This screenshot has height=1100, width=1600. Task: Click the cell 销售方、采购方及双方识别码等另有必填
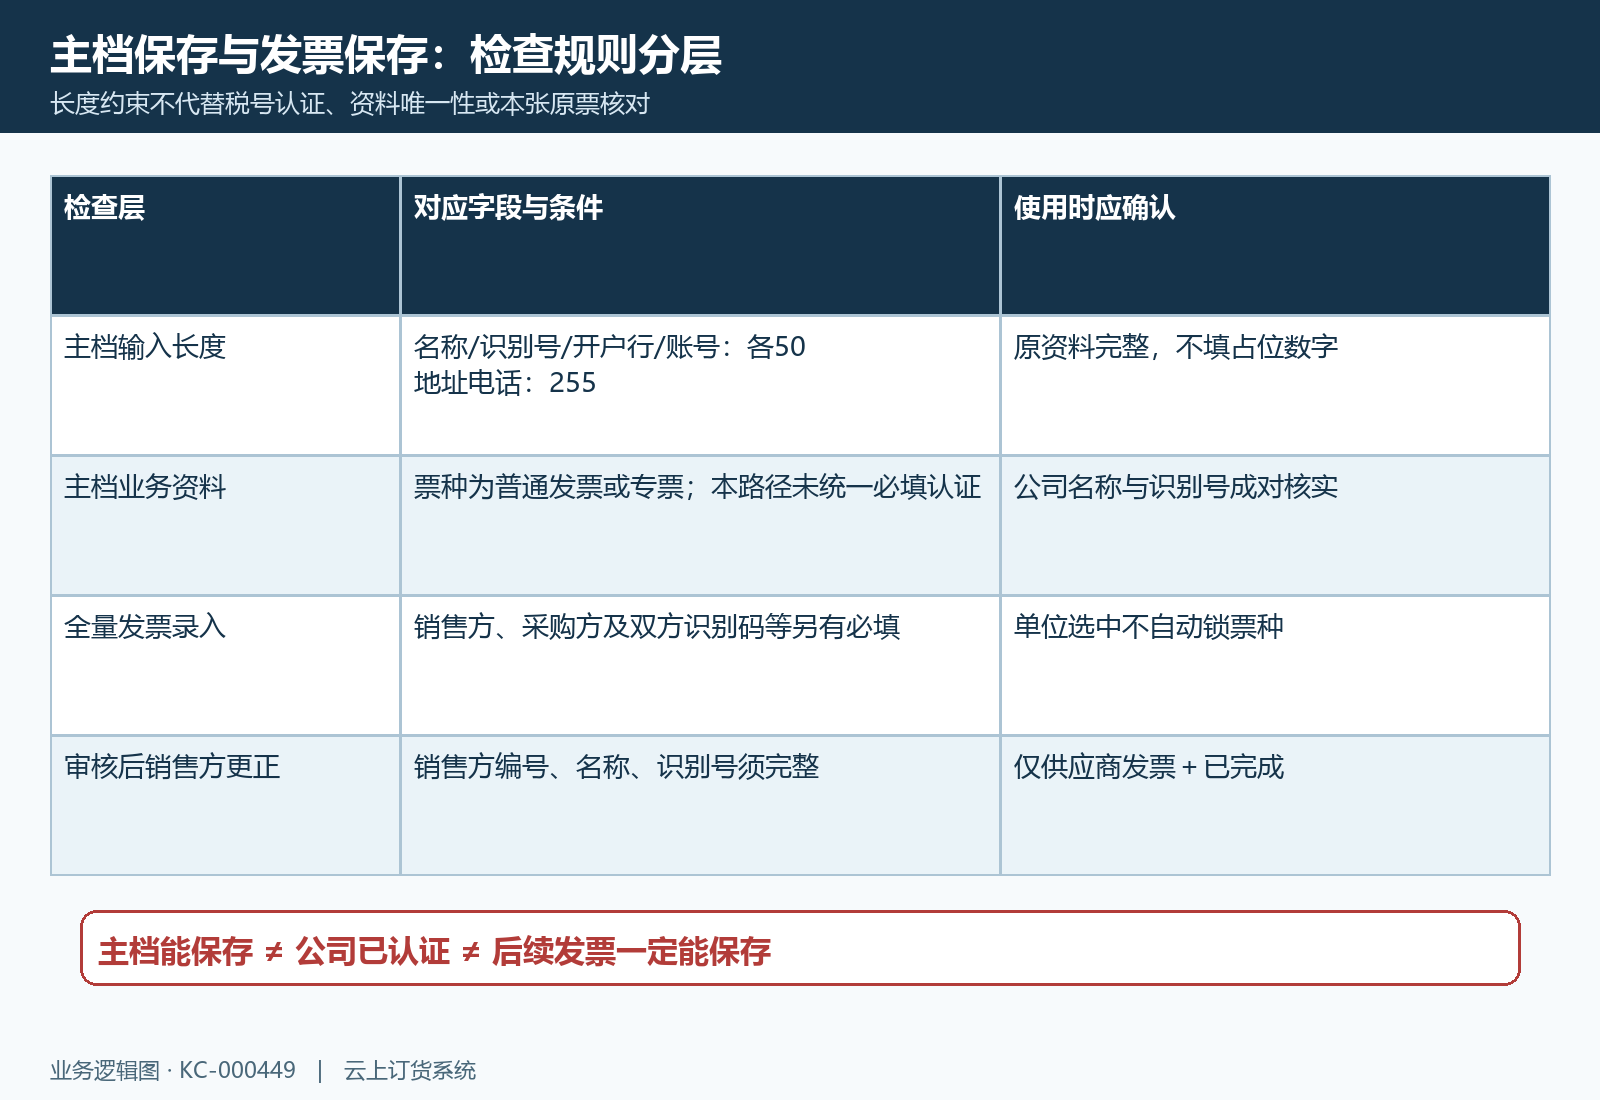pyautogui.click(x=700, y=666)
